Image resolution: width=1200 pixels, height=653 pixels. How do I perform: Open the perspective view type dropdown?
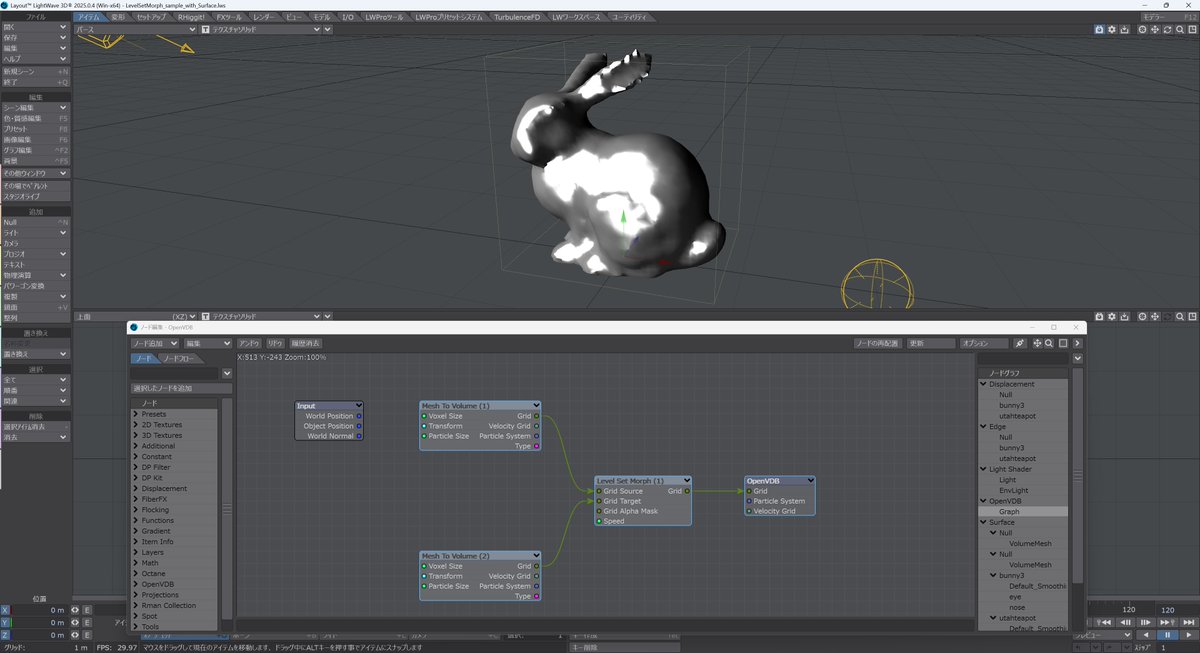(x=136, y=30)
